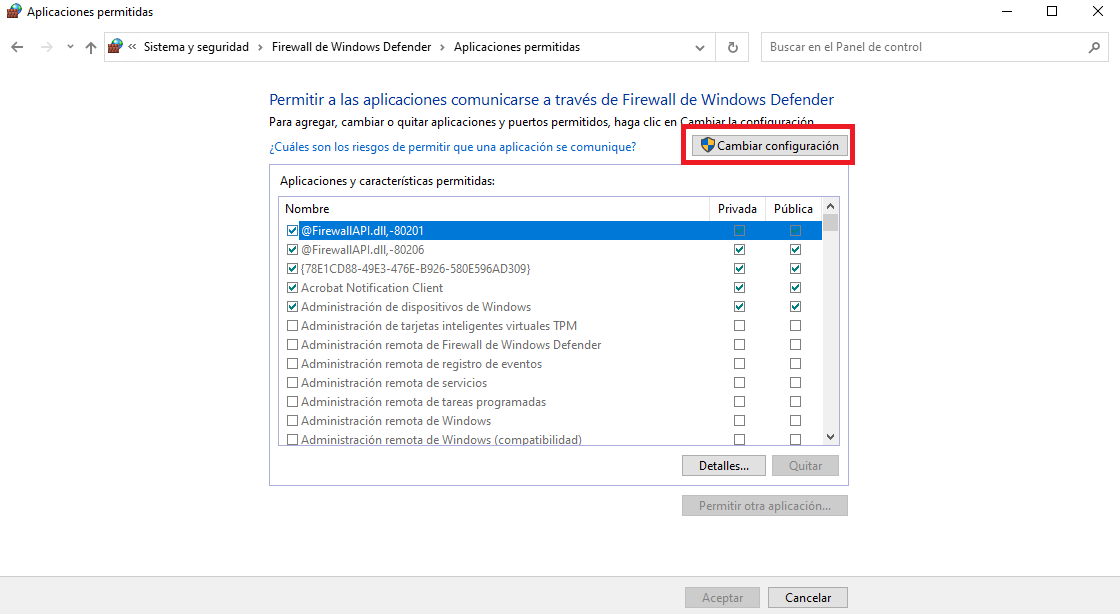Screen dimensions: 1120x614
Task: Check Administración remota de Windows row checkbox
Action: pos(292,421)
